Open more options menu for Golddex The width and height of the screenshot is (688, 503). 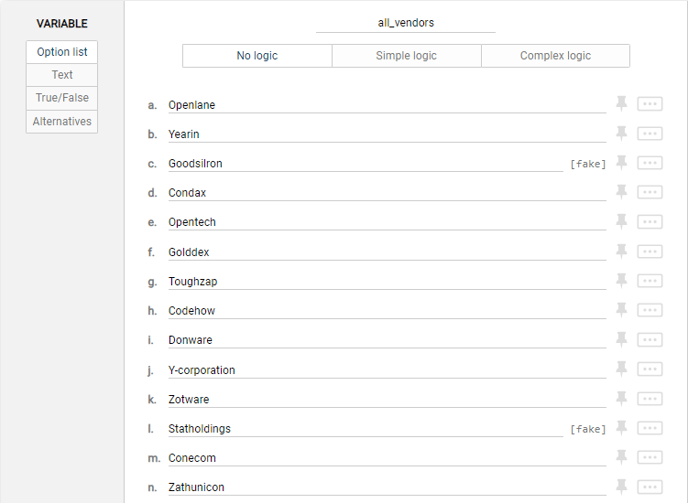650,252
